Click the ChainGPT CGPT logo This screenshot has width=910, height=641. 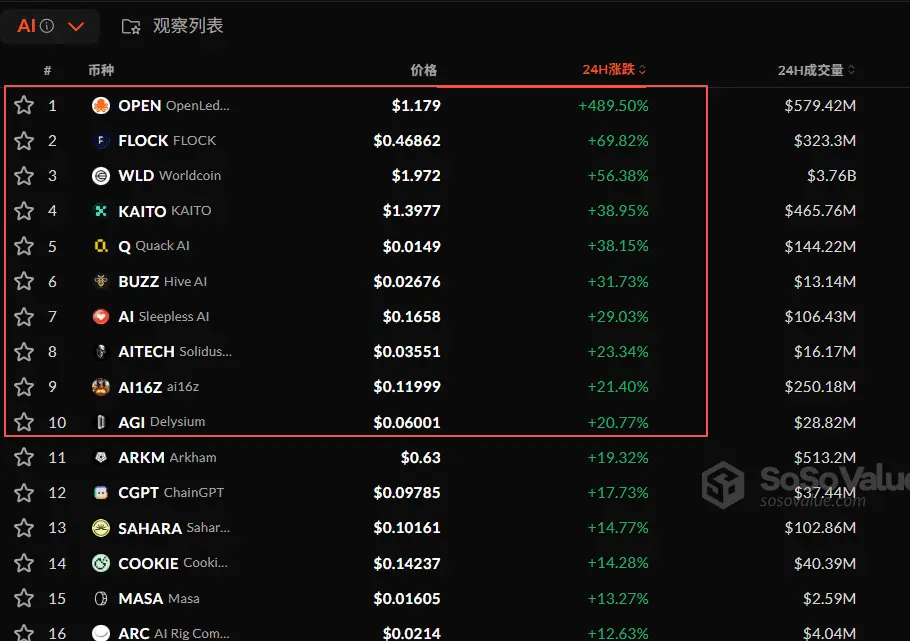point(101,492)
